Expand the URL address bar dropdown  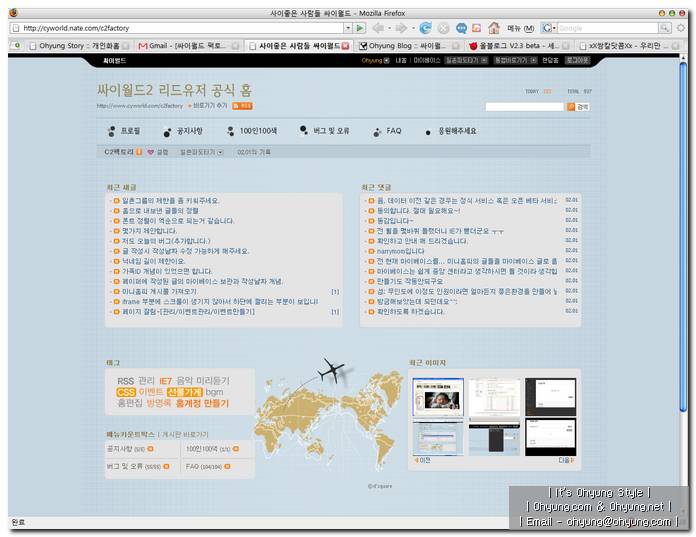347,28
